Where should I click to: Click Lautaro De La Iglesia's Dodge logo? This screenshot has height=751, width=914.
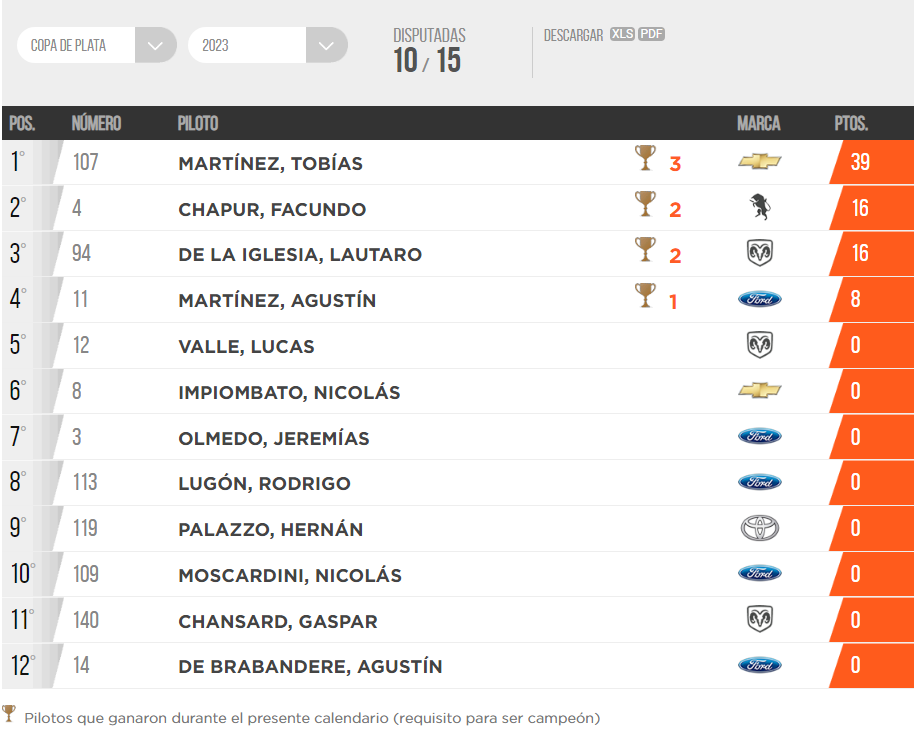point(760,254)
